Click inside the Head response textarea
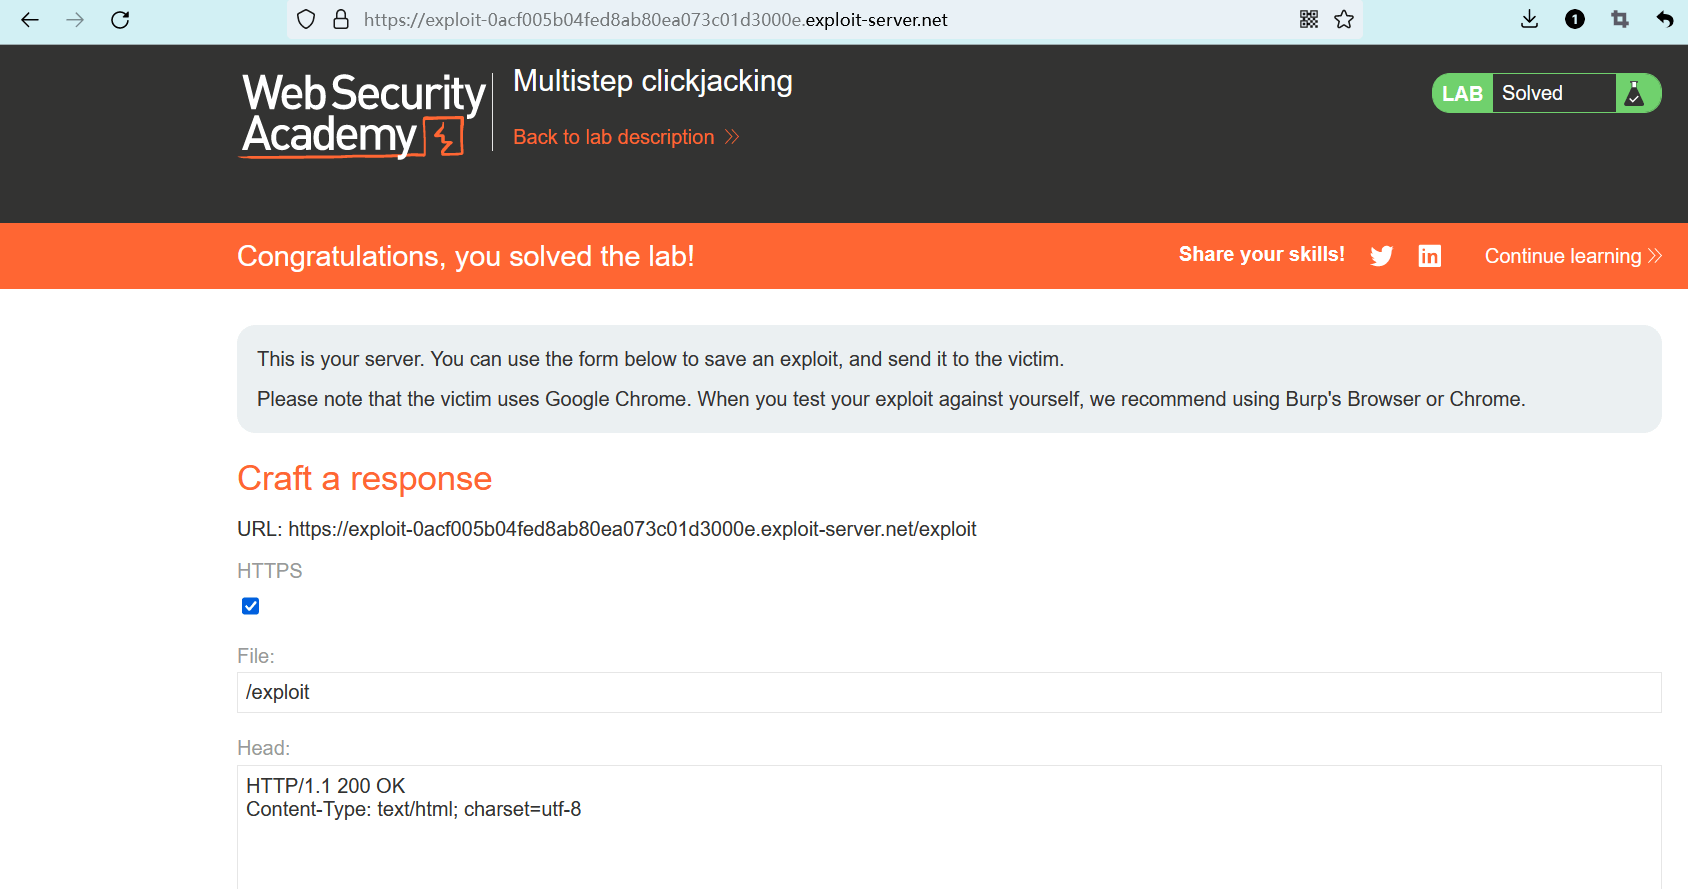Screen dimensions: 1688x889 click(x=948, y=830)
